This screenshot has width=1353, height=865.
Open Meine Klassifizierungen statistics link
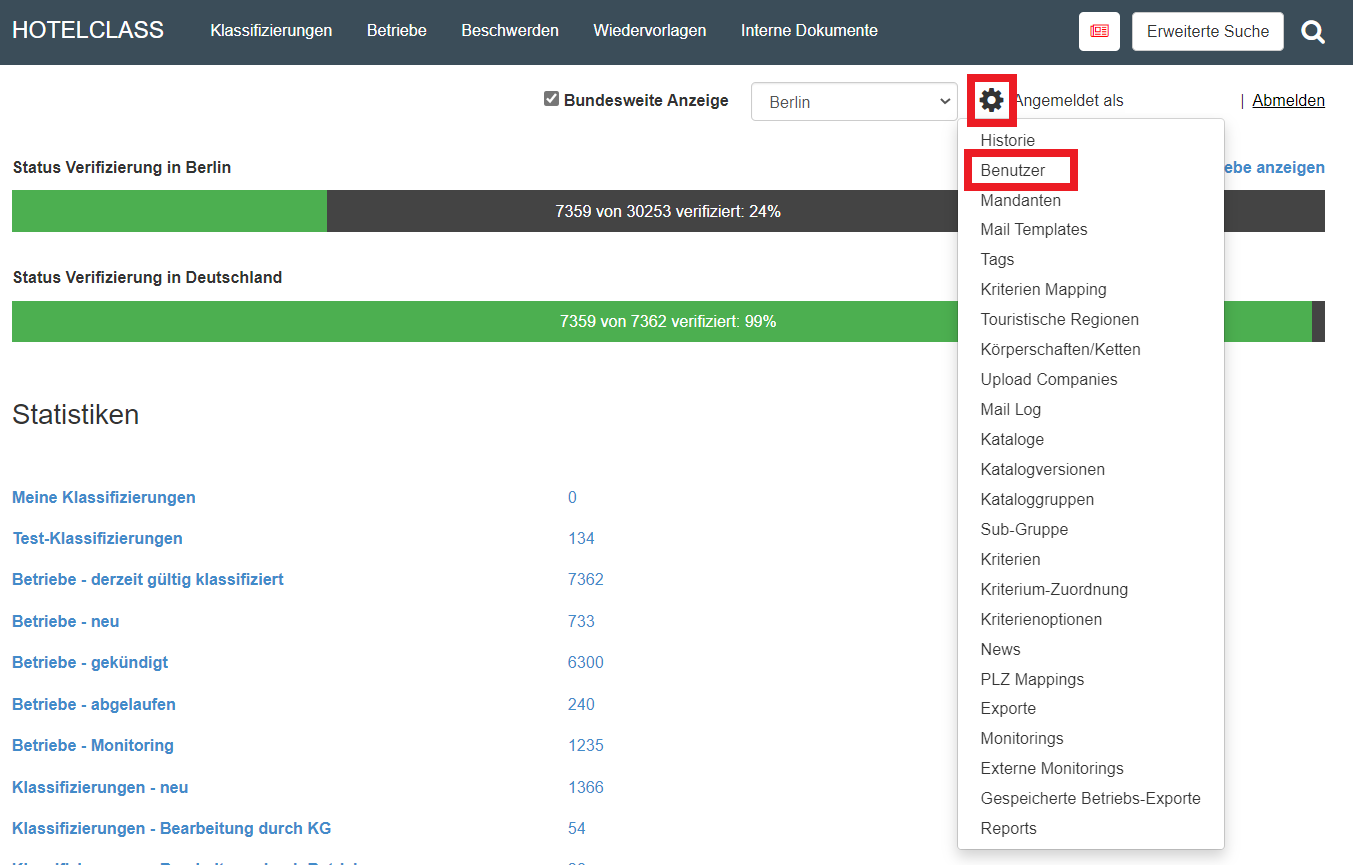(104, 498)
